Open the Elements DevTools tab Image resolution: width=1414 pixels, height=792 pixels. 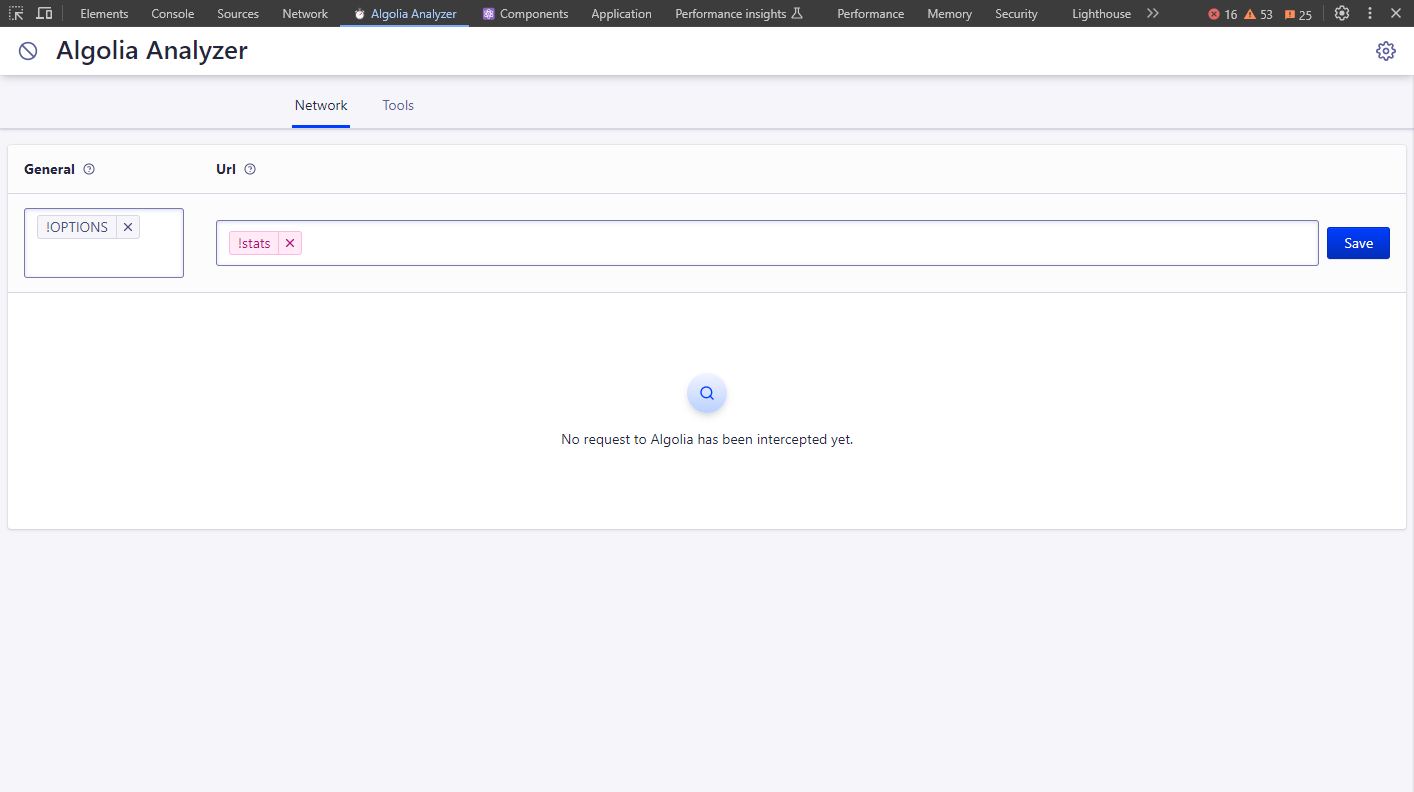pos(104,14)
